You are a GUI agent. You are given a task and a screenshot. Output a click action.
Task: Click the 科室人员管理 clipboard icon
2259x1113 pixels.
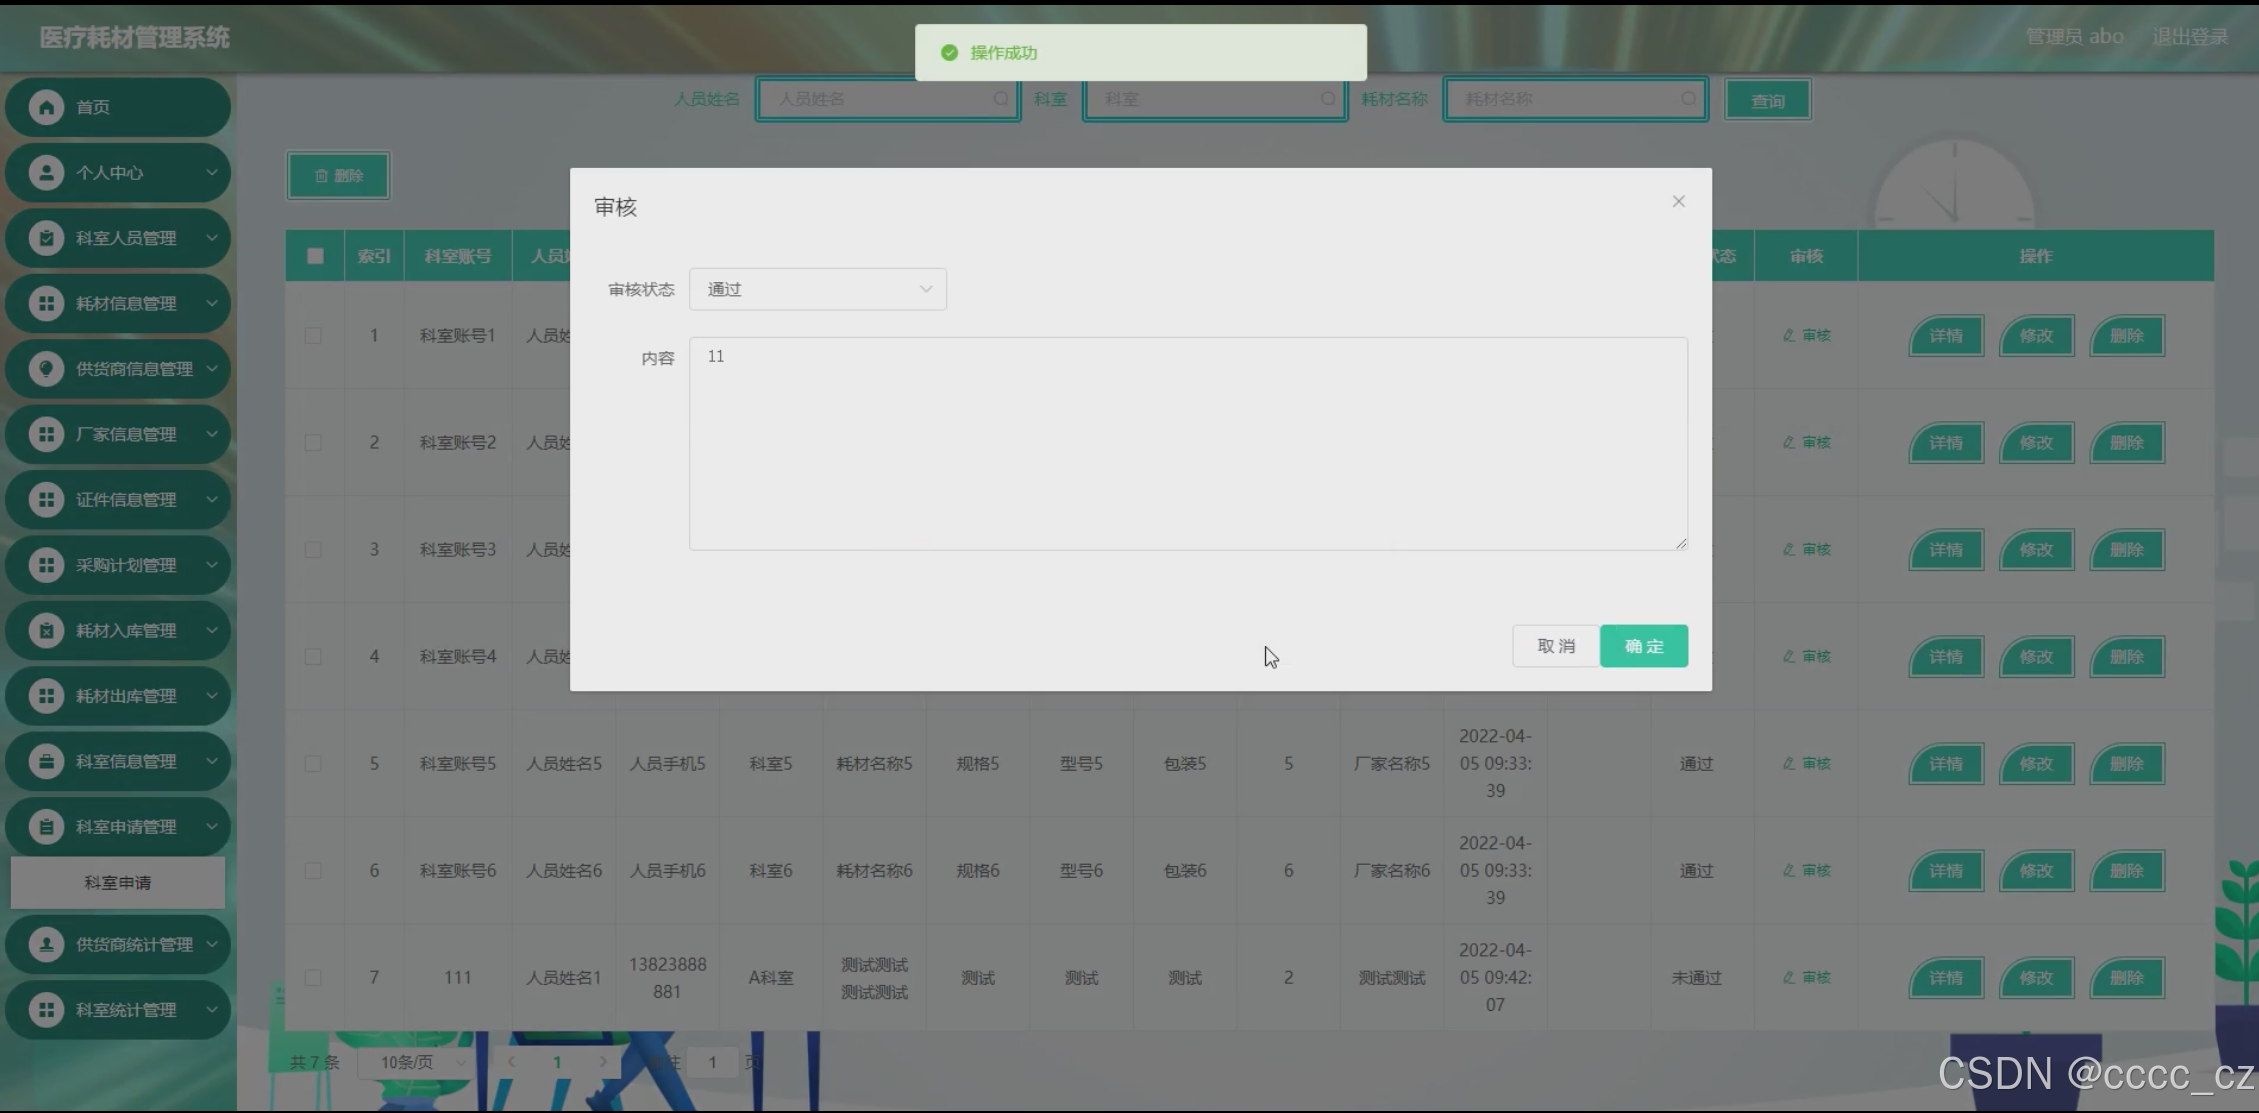pyautogui.click(x=46, y=238)
